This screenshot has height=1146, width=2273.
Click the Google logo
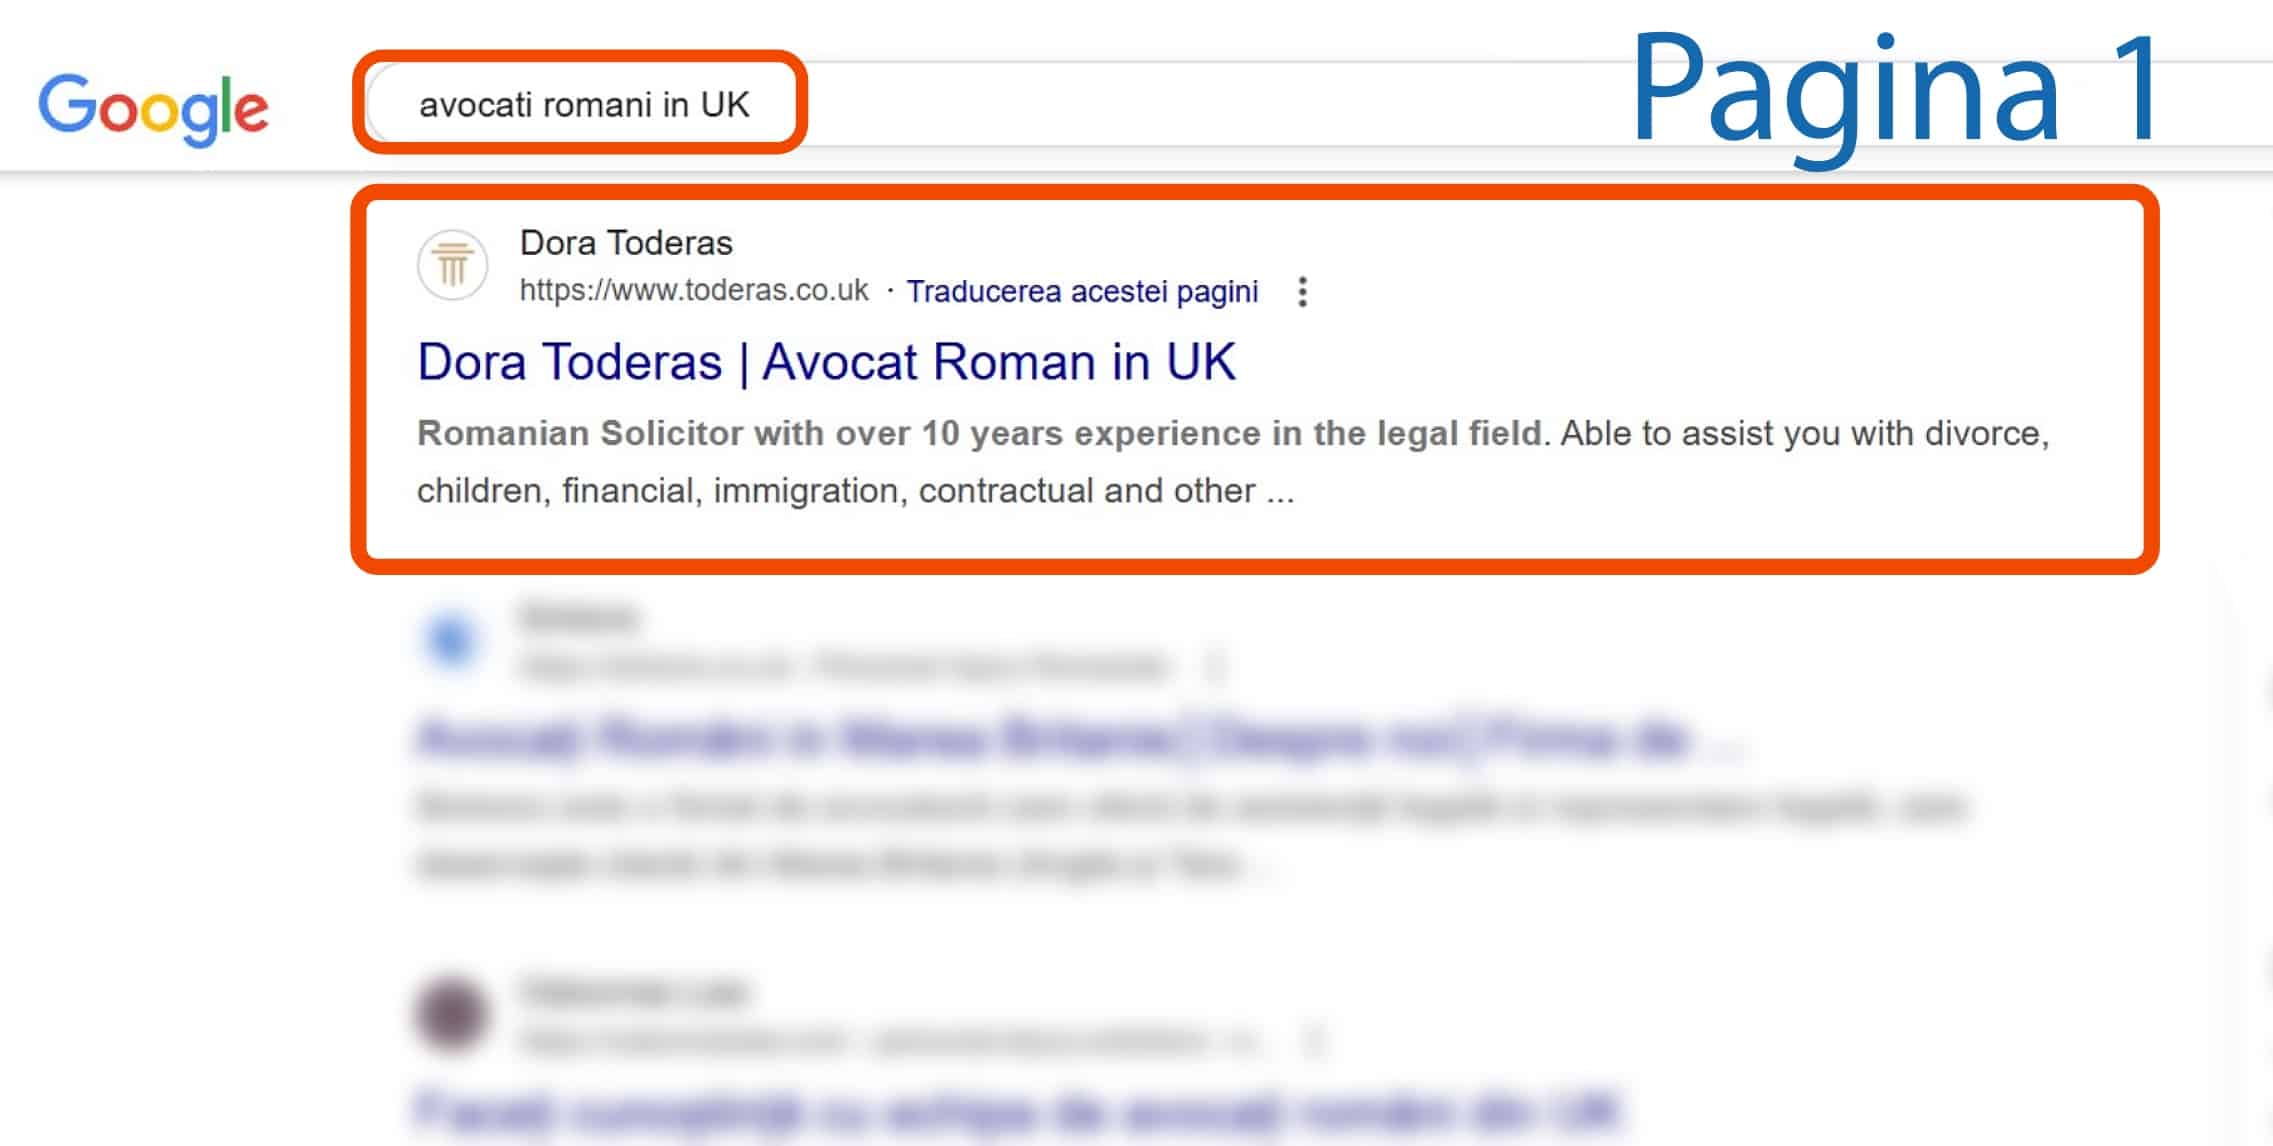click(x=152, y=107)
